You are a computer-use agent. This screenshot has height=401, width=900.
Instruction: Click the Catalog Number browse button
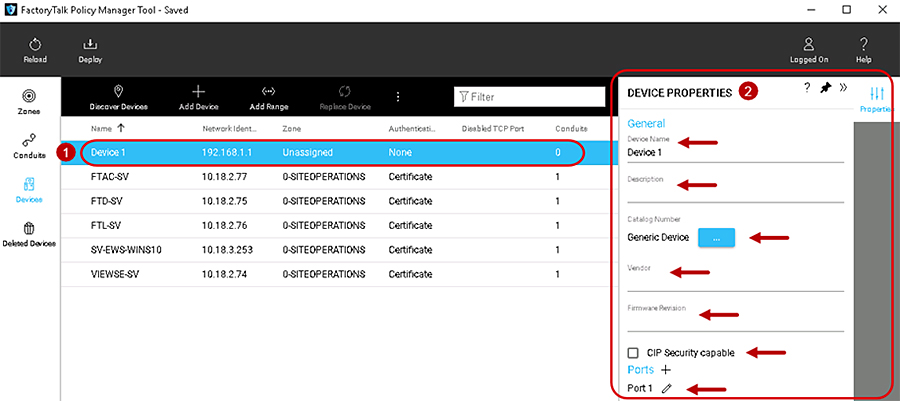click(716, 238)
